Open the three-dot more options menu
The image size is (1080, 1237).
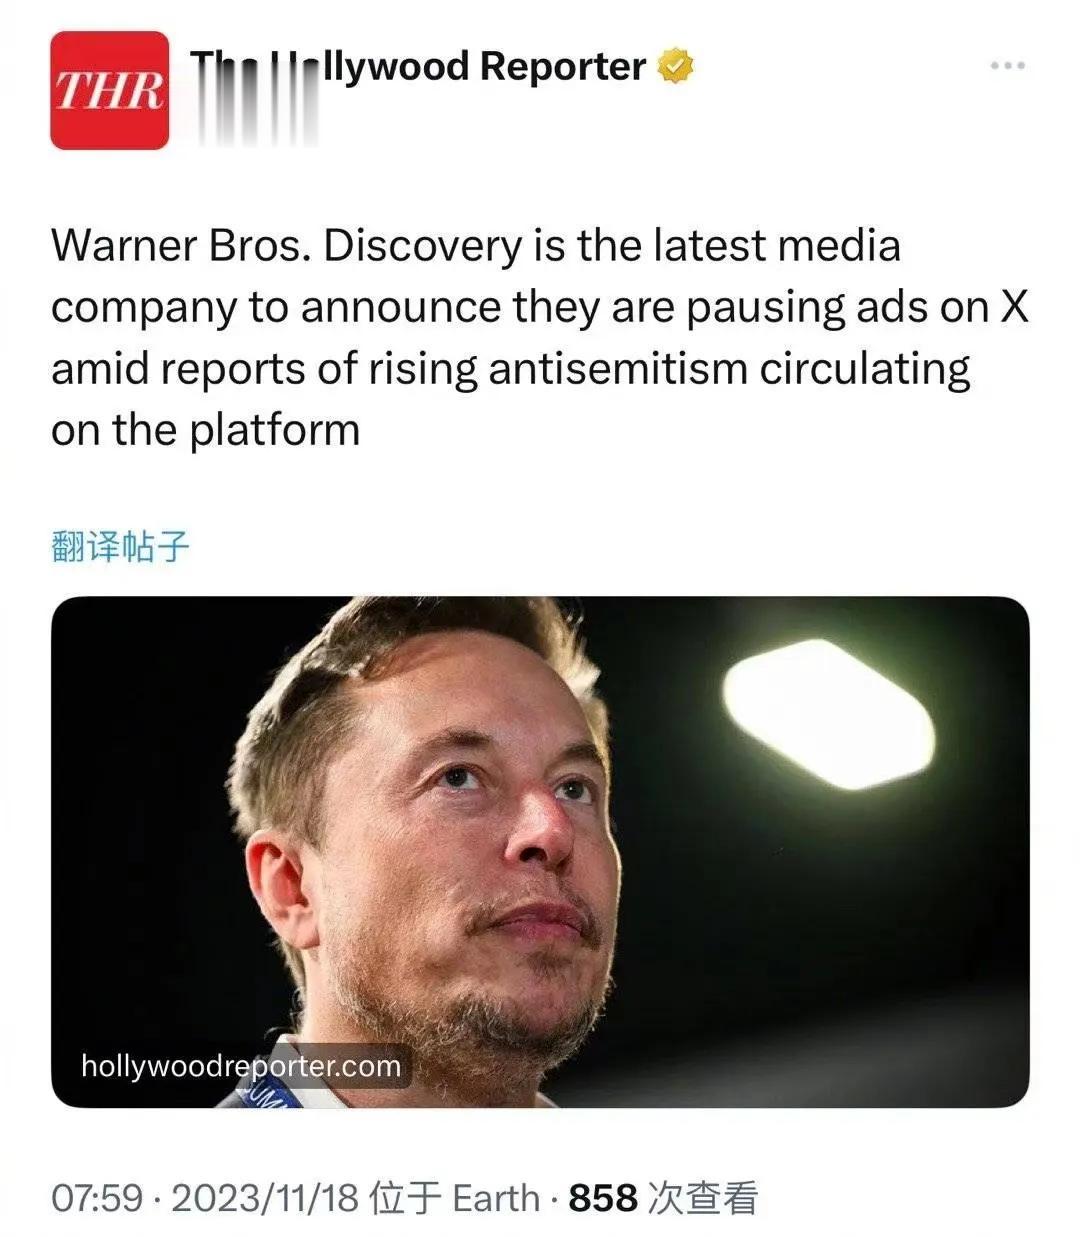(1007, 66)
